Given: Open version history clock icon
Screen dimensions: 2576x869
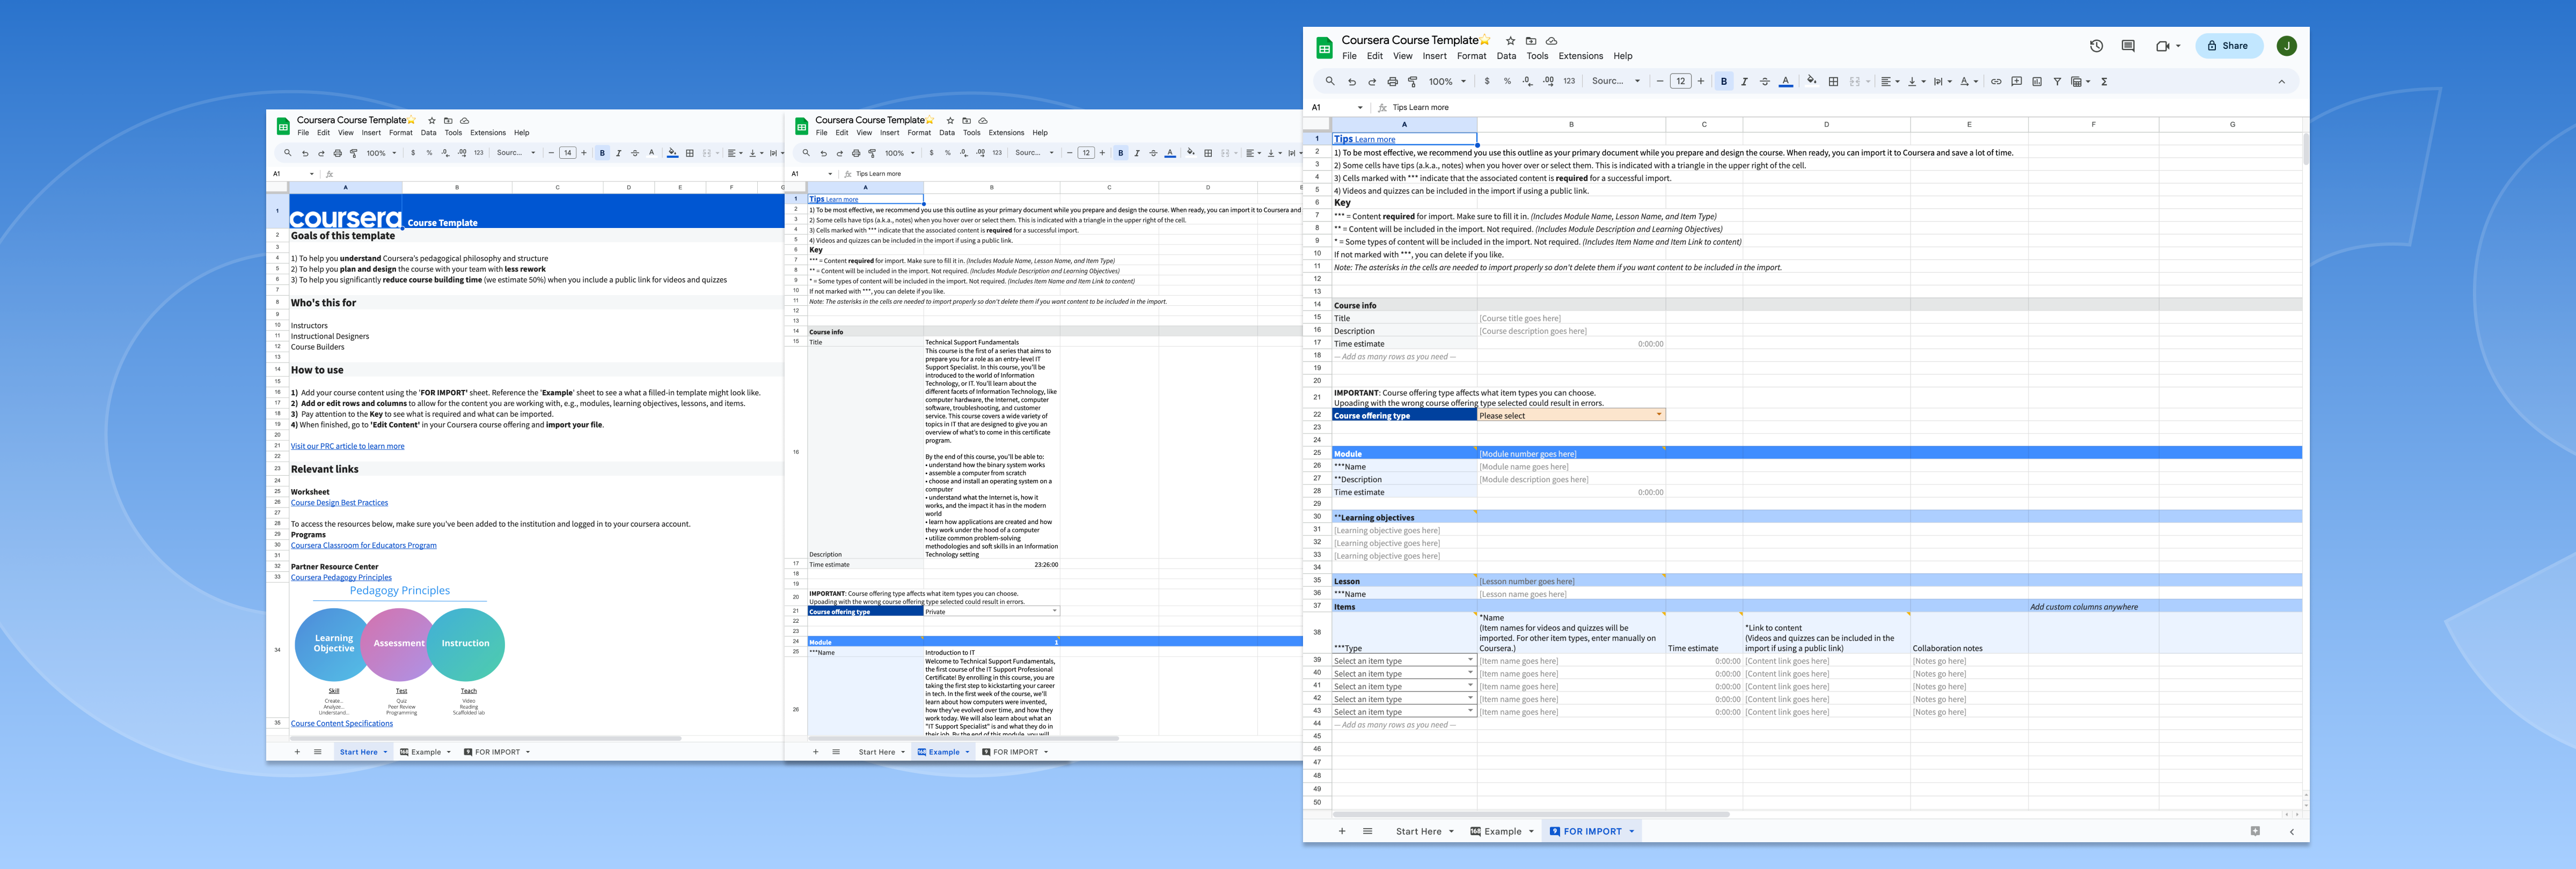Looking at the screenshot, I should [2096, 46].
